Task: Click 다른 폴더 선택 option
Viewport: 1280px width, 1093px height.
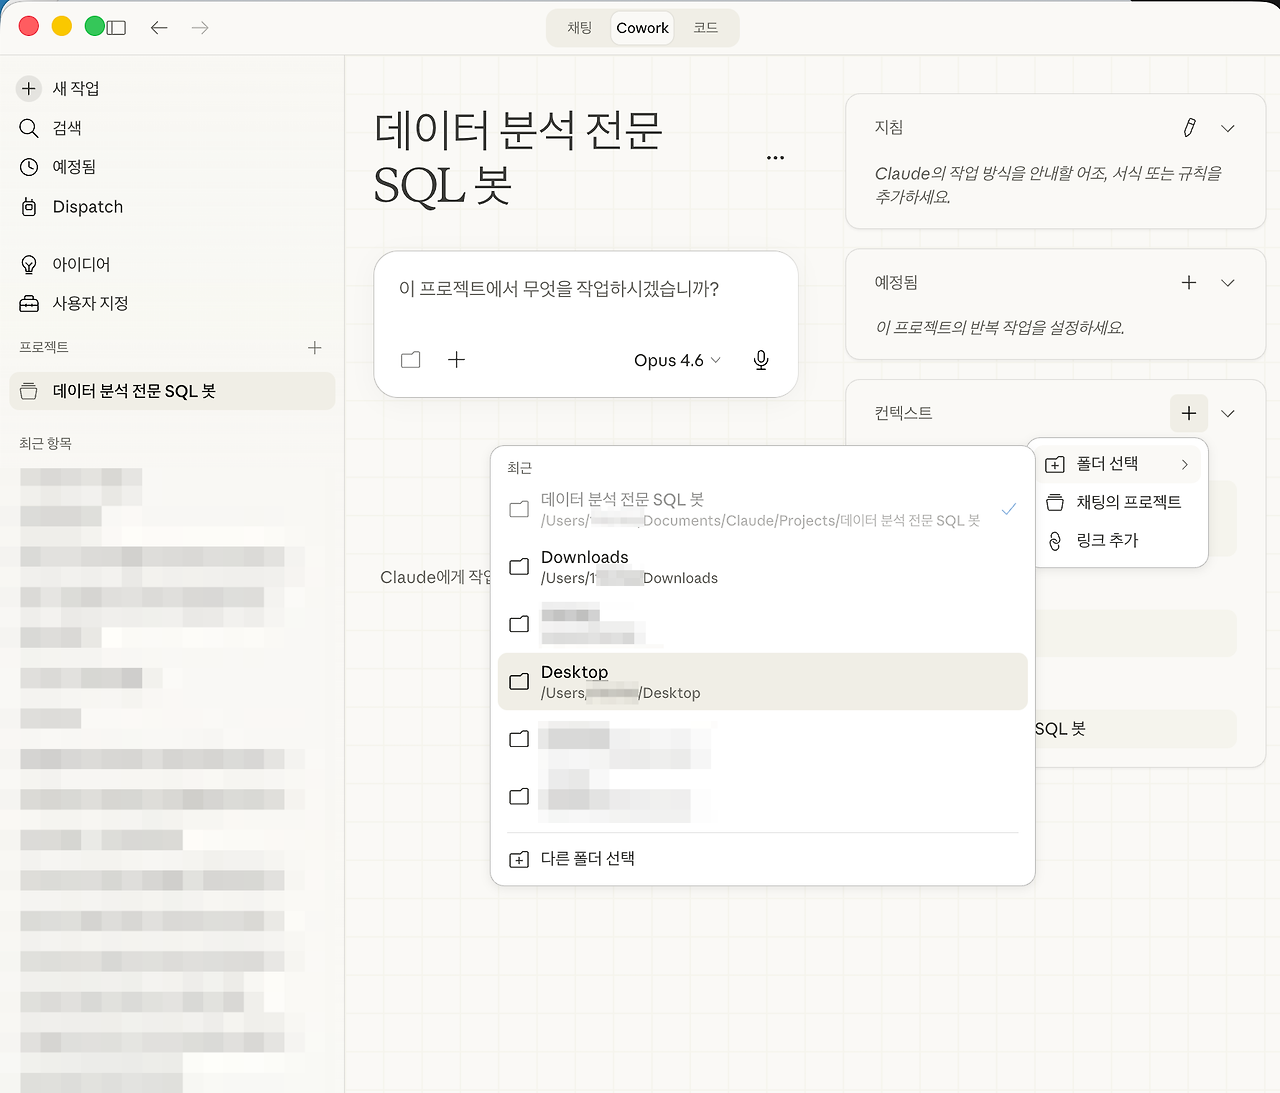Action: [762, 859]
